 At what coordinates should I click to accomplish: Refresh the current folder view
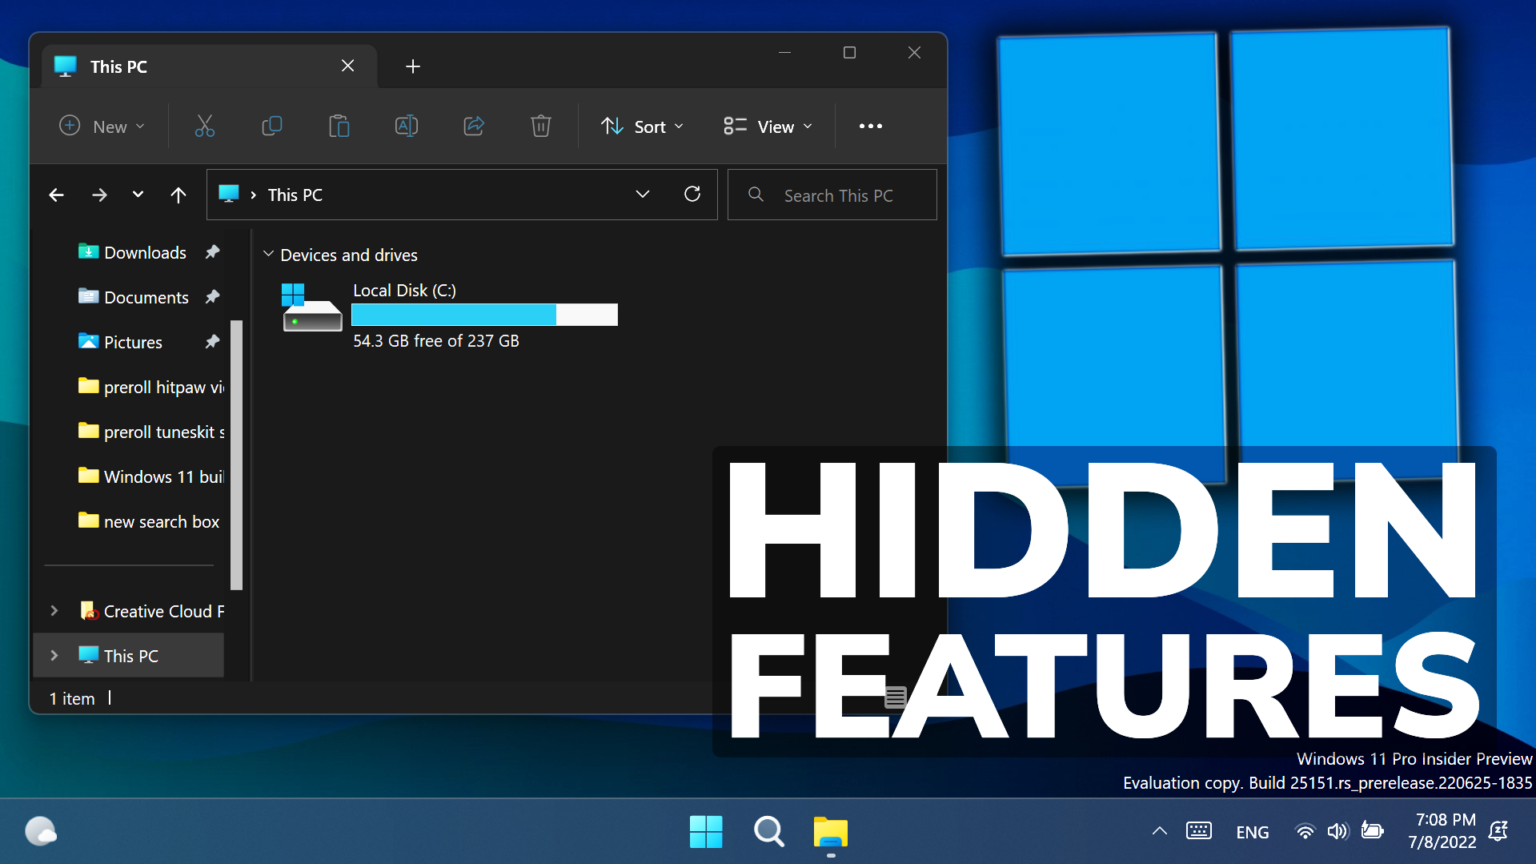tap(692, 194)
